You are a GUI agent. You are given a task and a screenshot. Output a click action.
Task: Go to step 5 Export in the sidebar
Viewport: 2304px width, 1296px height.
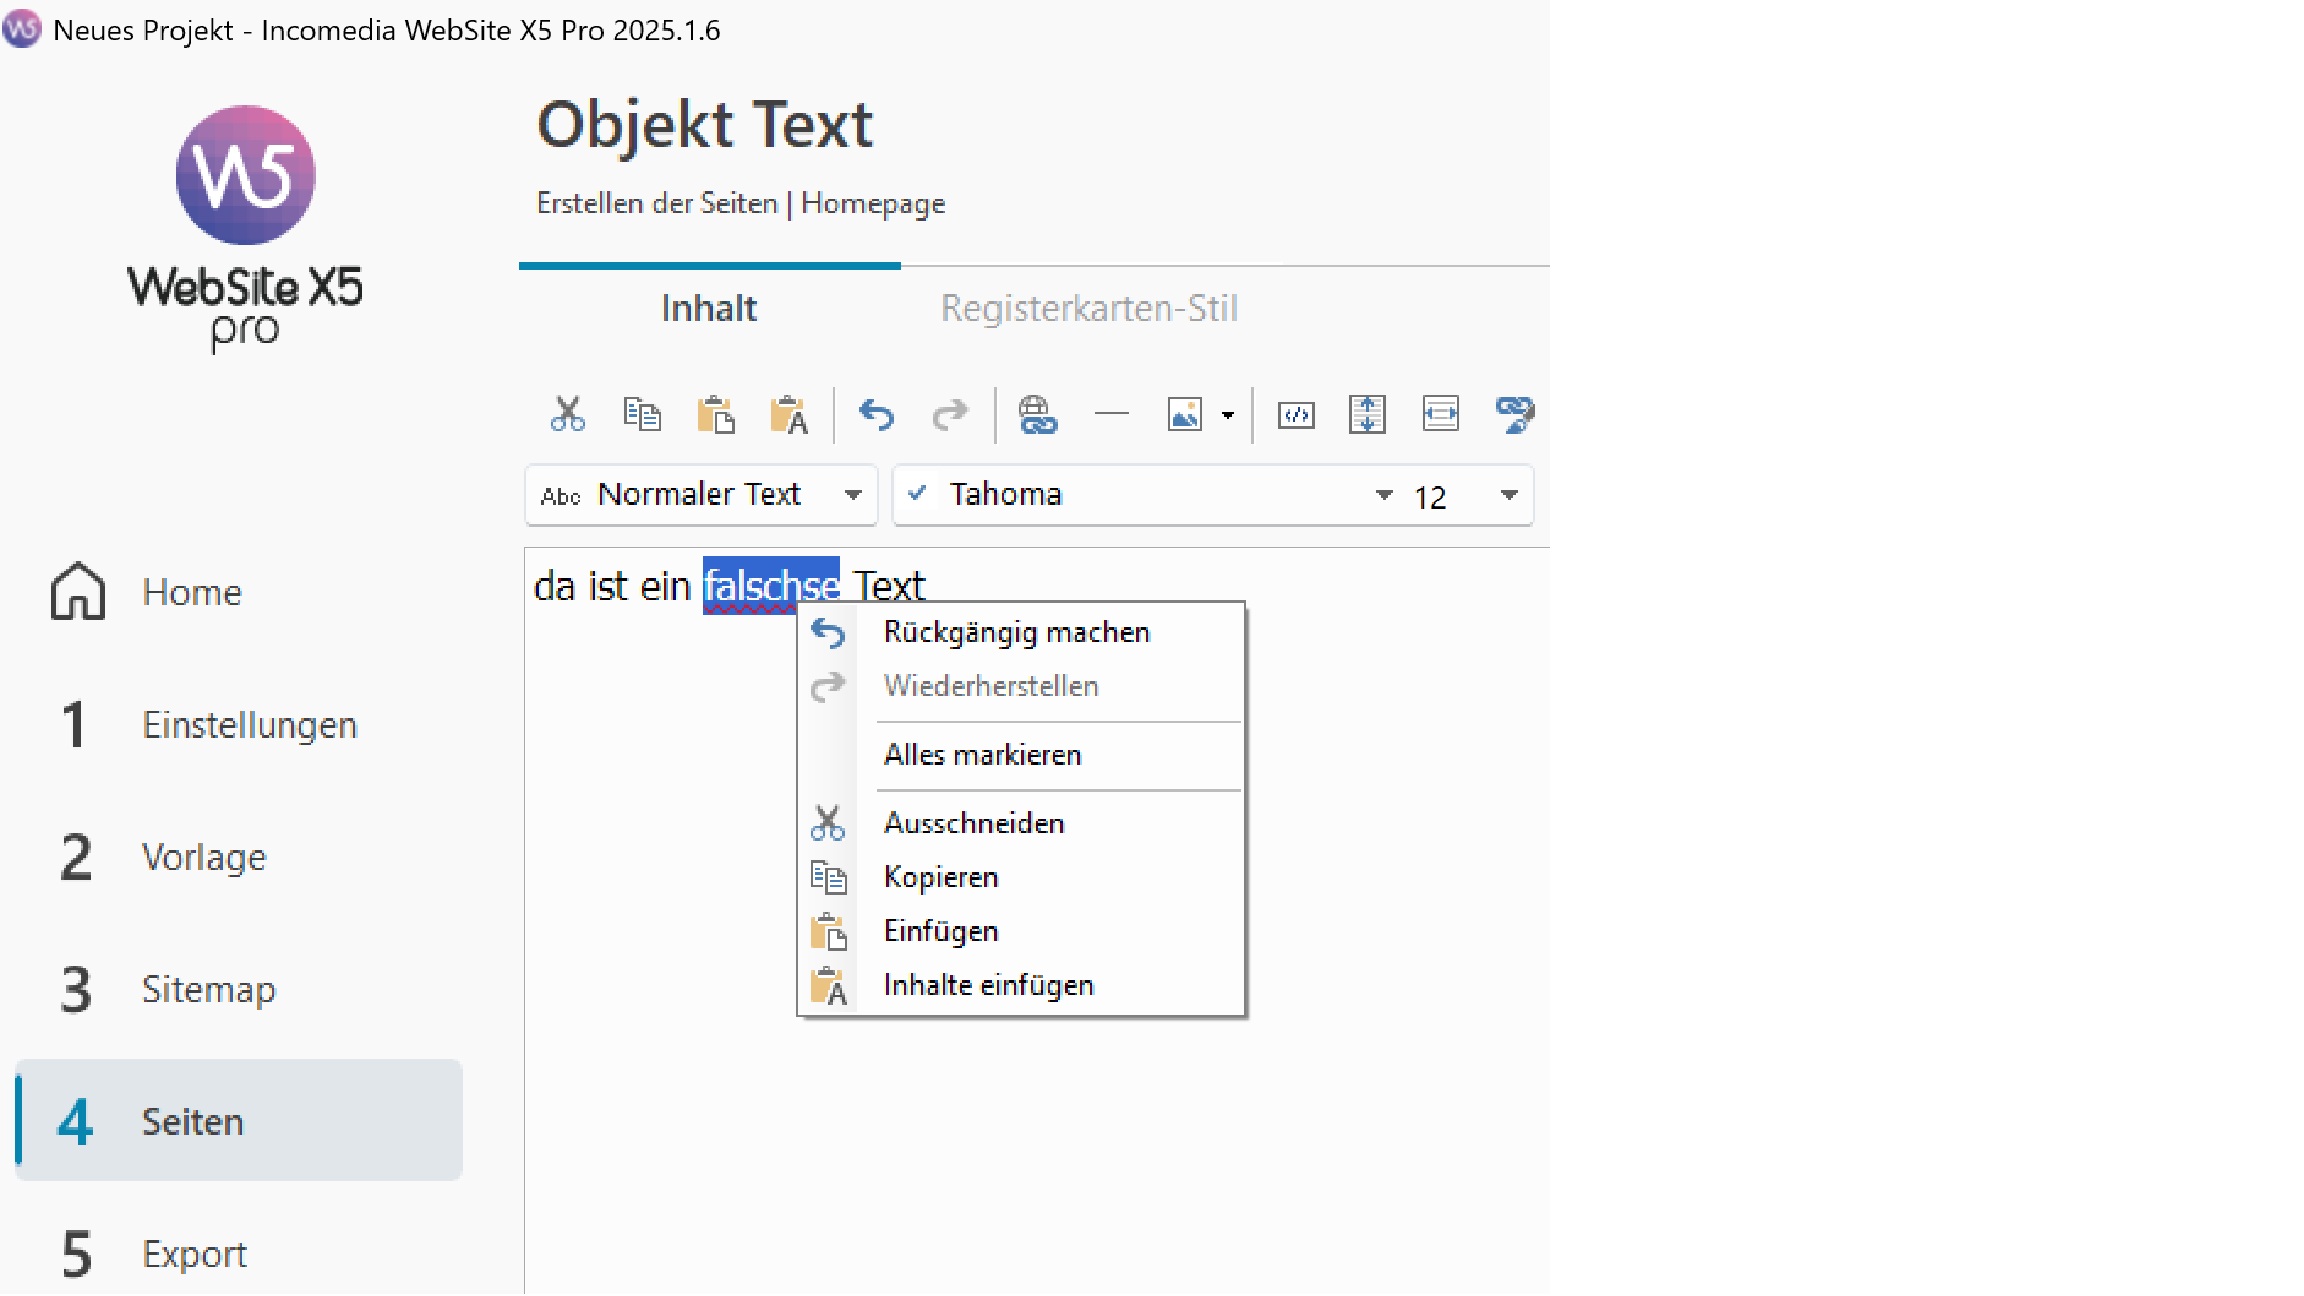tap(194, 1254)
